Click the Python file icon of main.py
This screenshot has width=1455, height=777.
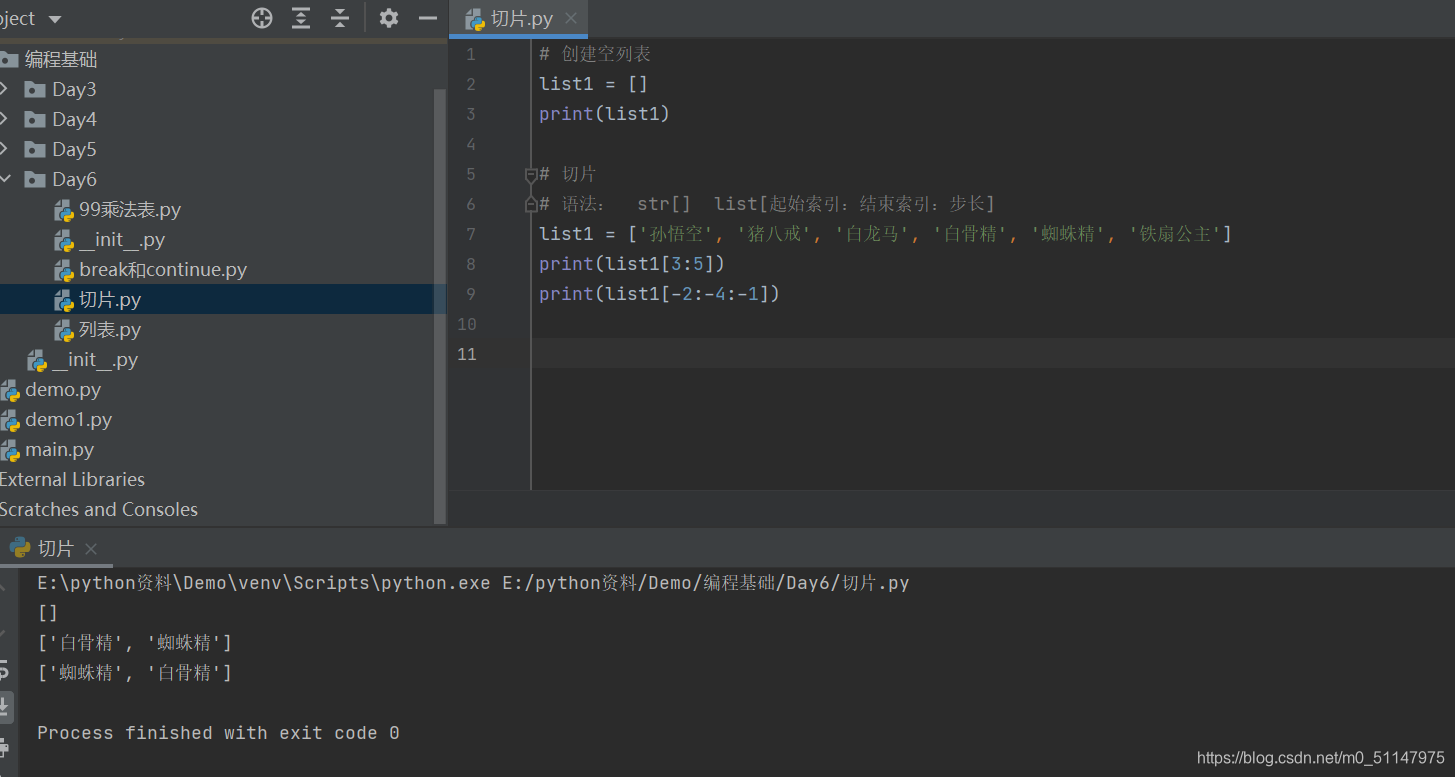(x=10, y=450)
